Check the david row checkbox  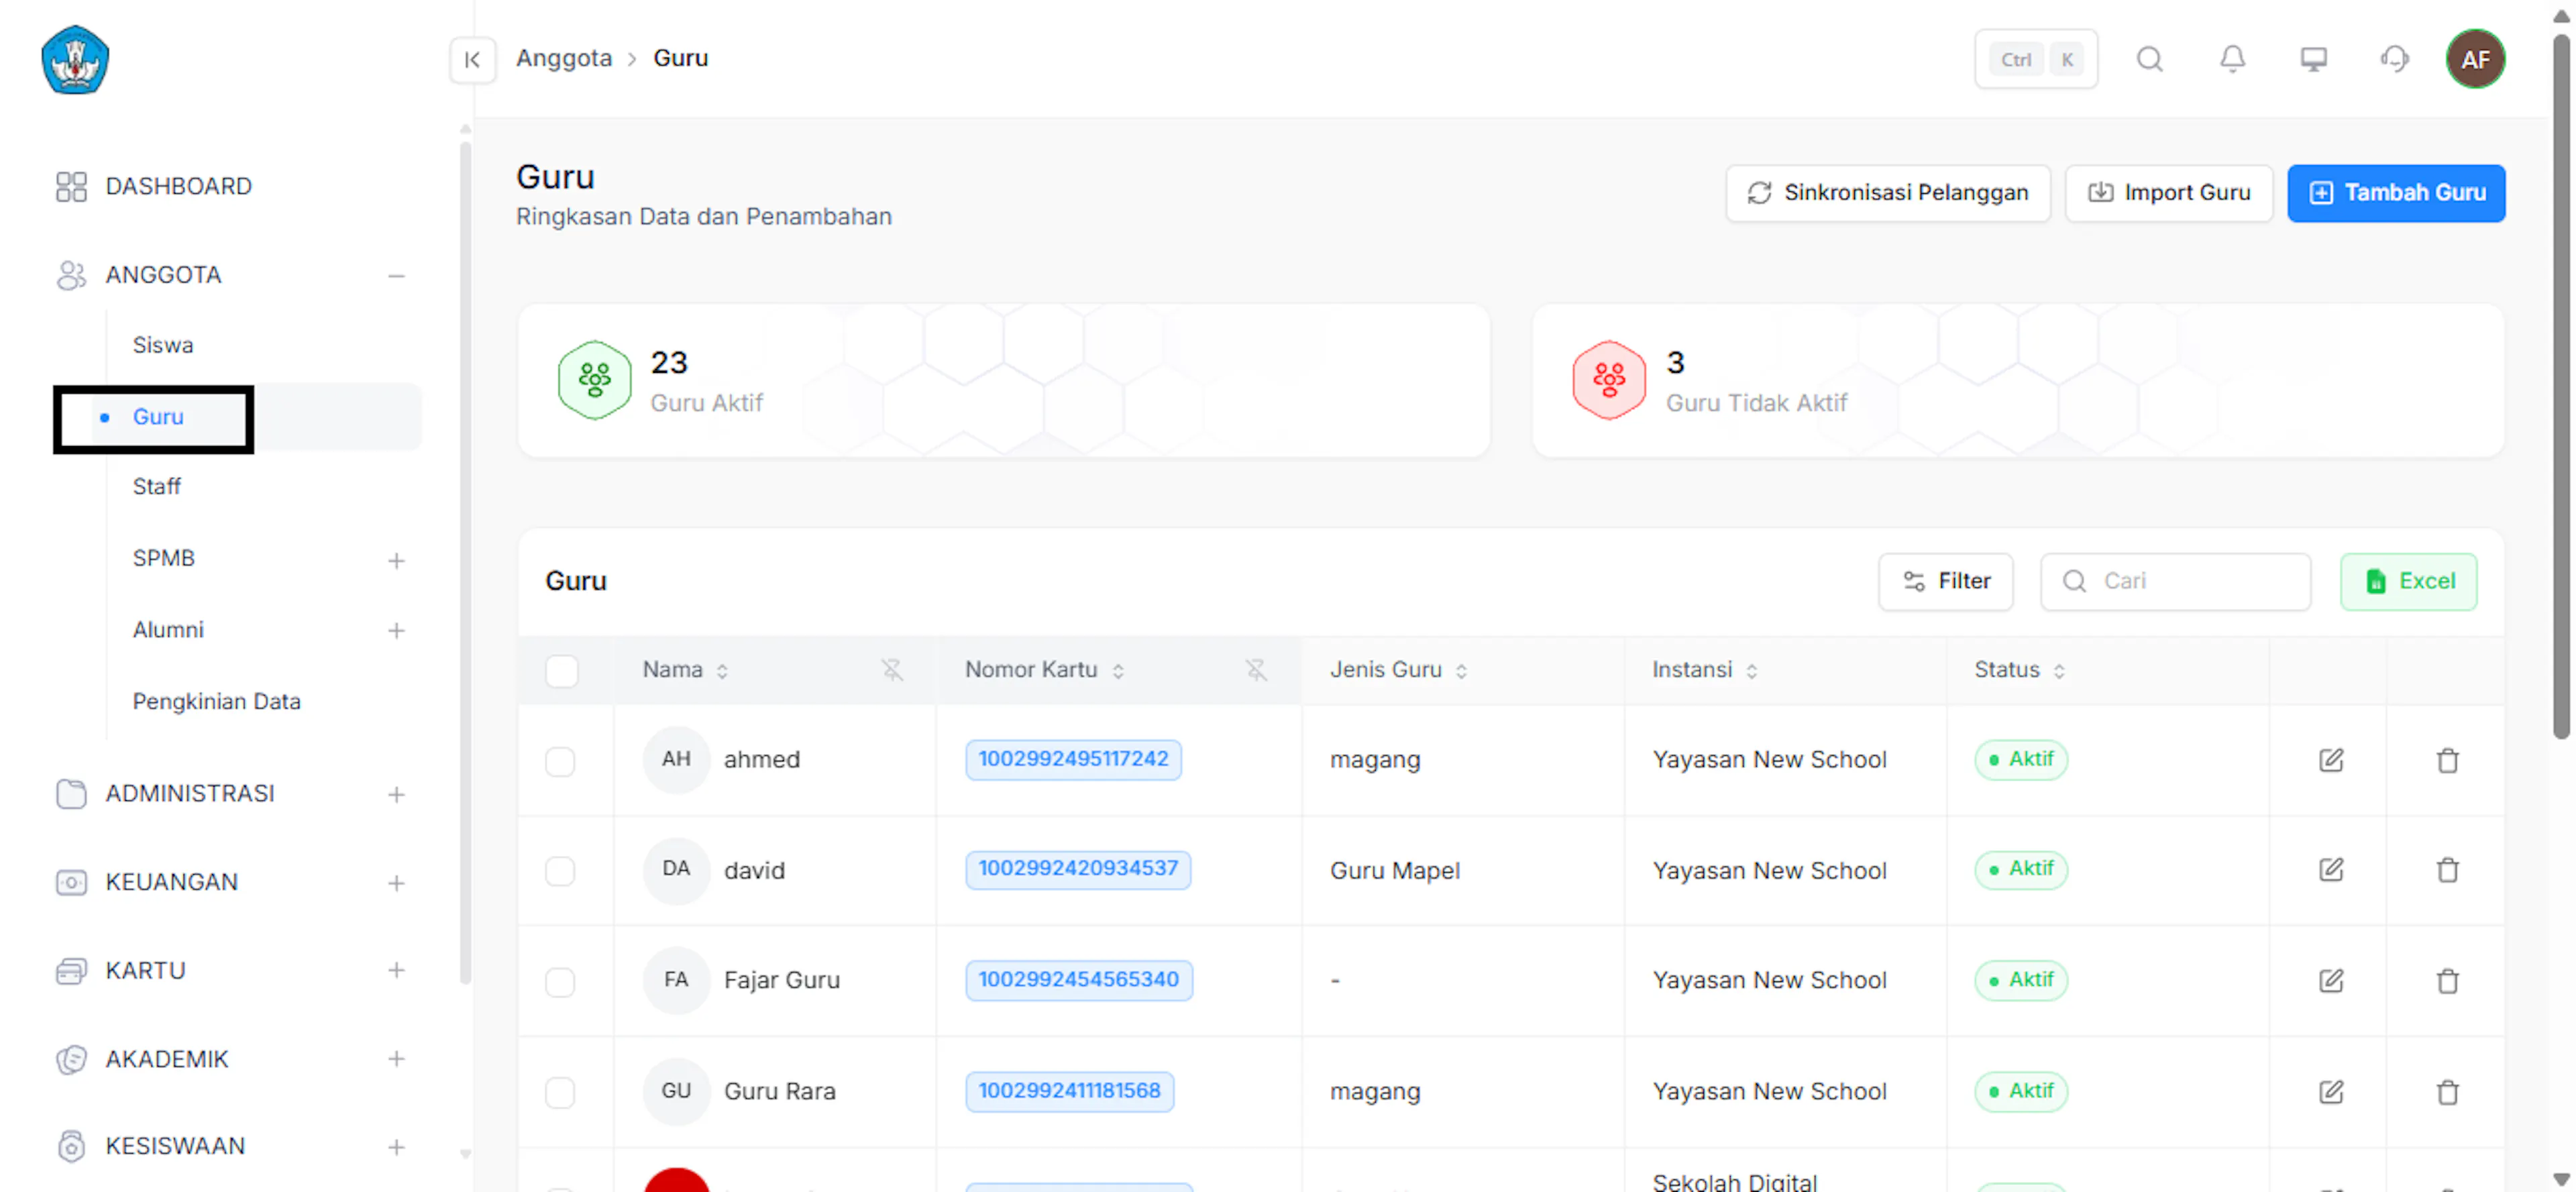click(x=560, y=871)
